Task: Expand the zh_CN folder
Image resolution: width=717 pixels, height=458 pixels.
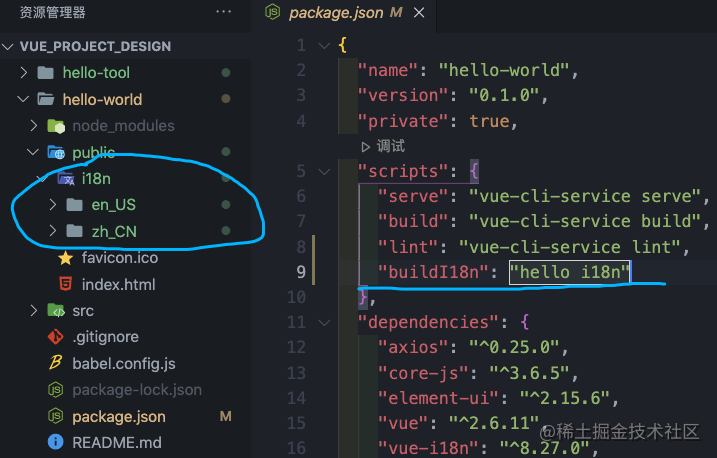Action: click(x=53, y=232)
